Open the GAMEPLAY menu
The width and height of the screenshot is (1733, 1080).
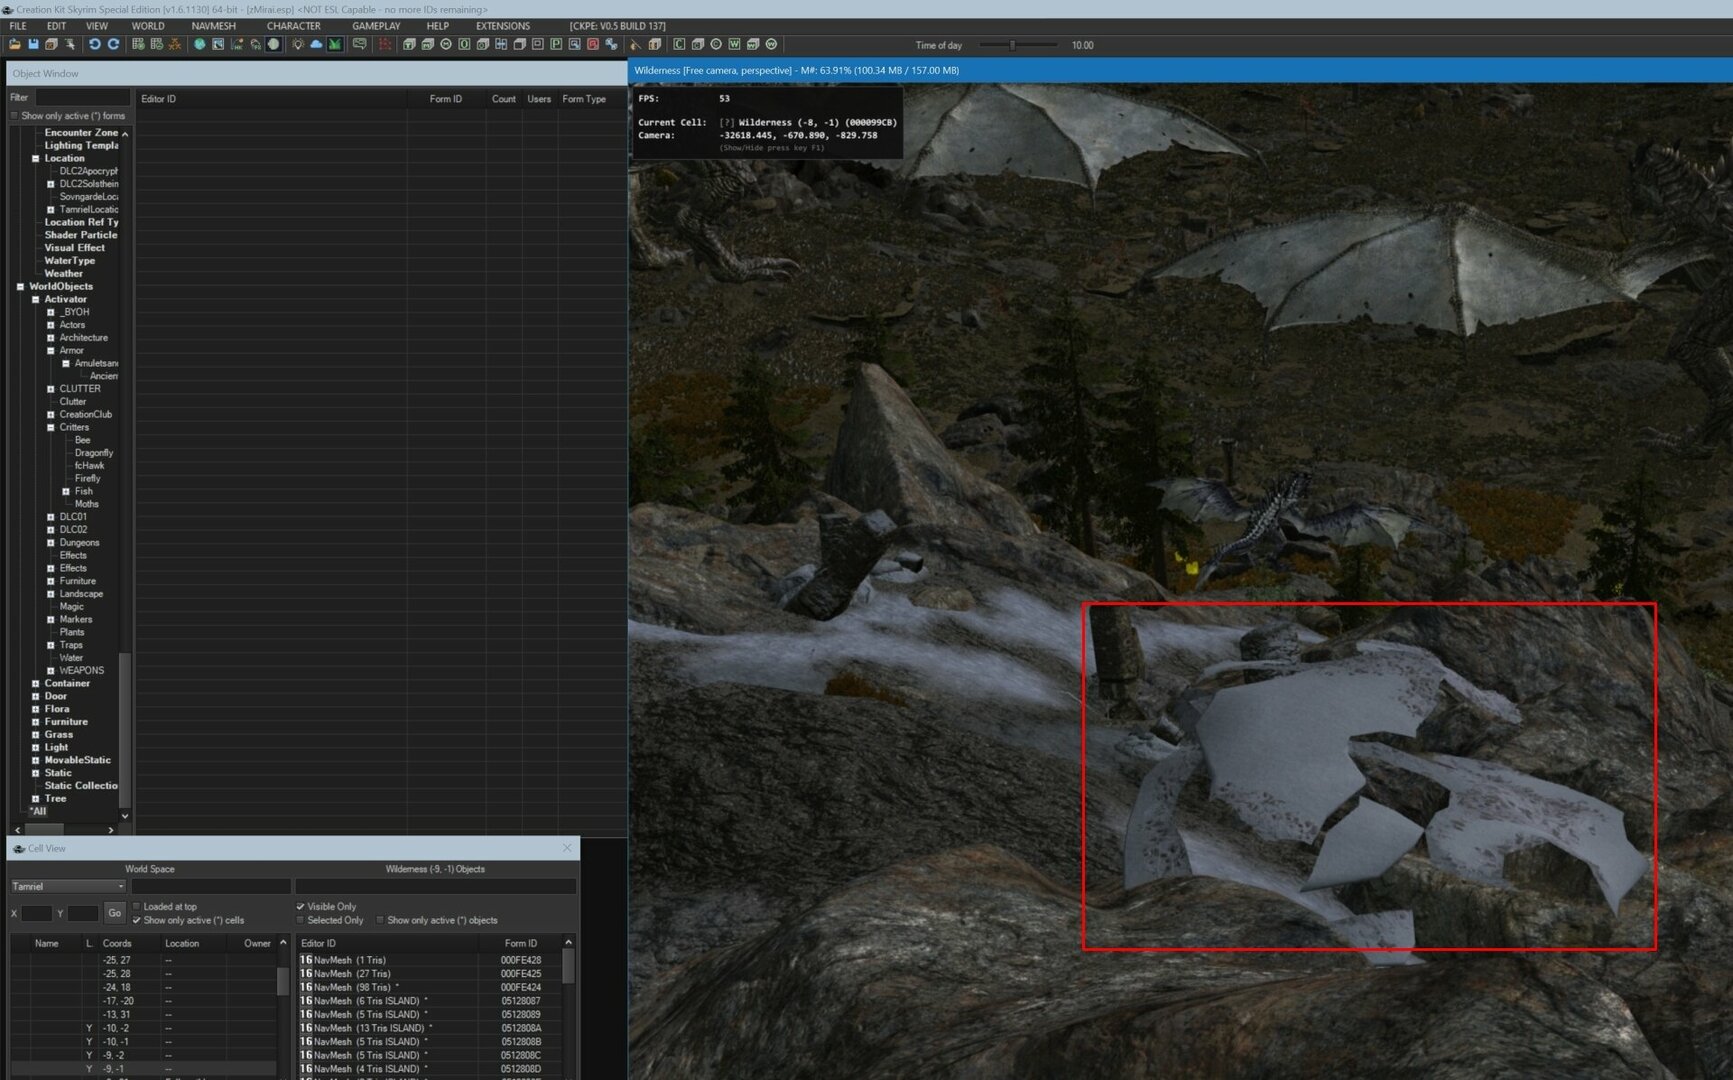coord(376,26)
